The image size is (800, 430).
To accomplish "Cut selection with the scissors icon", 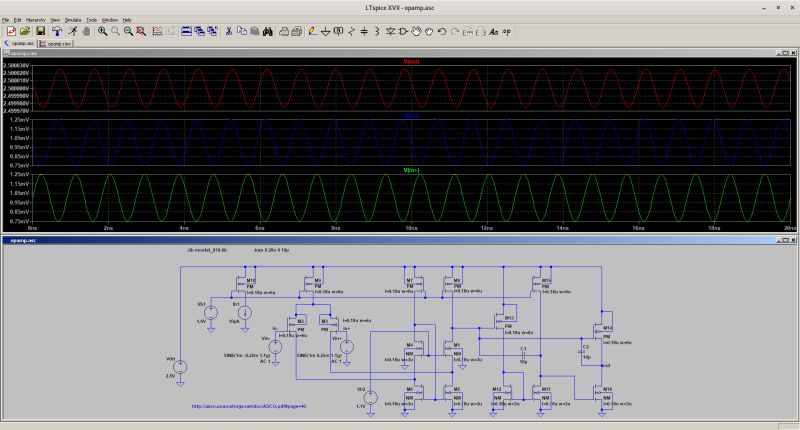I will click(229, 32).
